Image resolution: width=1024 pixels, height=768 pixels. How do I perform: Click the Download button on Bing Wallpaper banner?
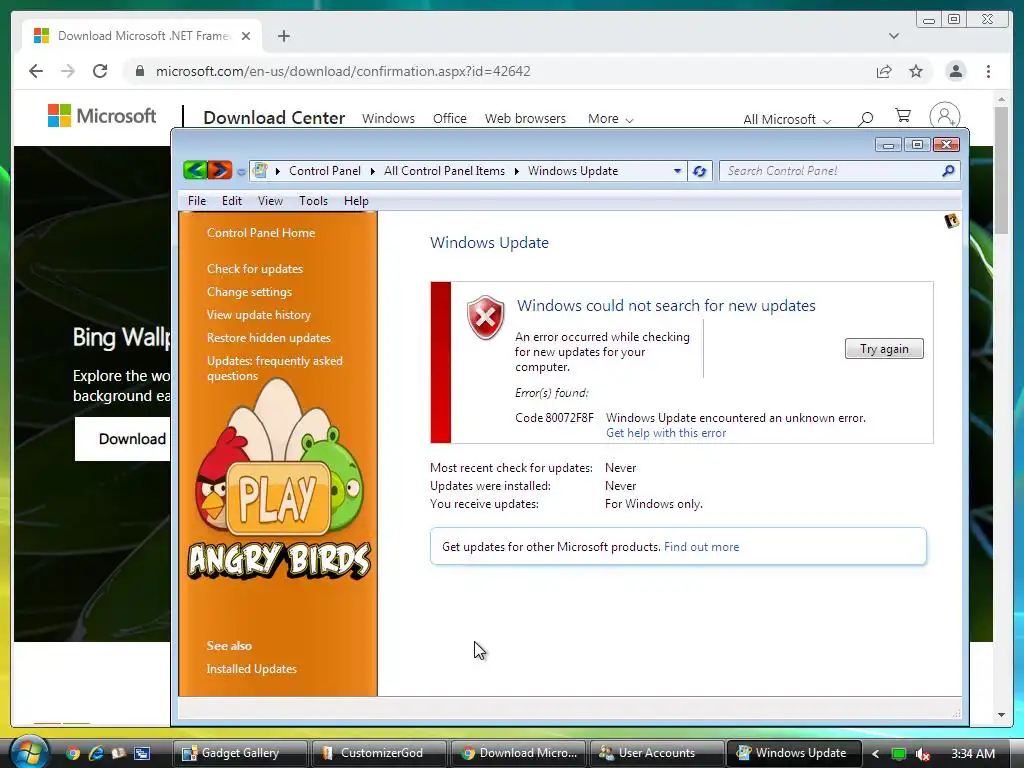pos(123,439)
